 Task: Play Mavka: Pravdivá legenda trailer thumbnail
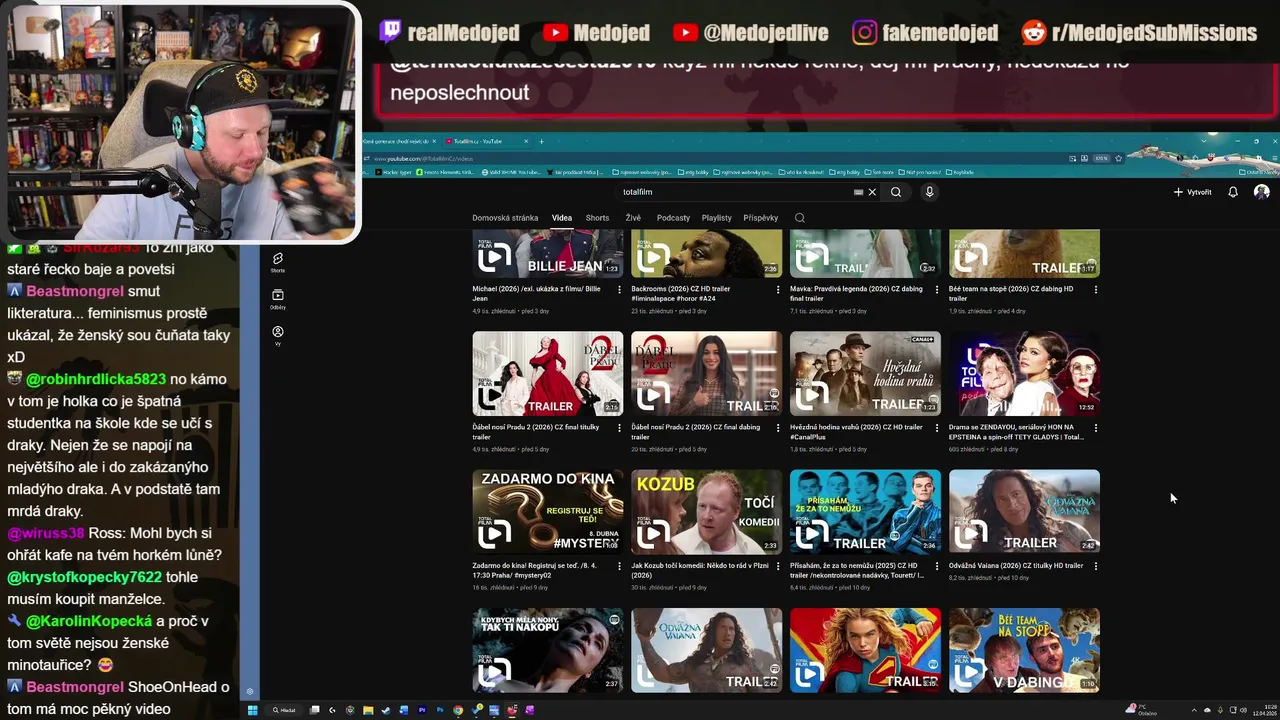(866, 253)
